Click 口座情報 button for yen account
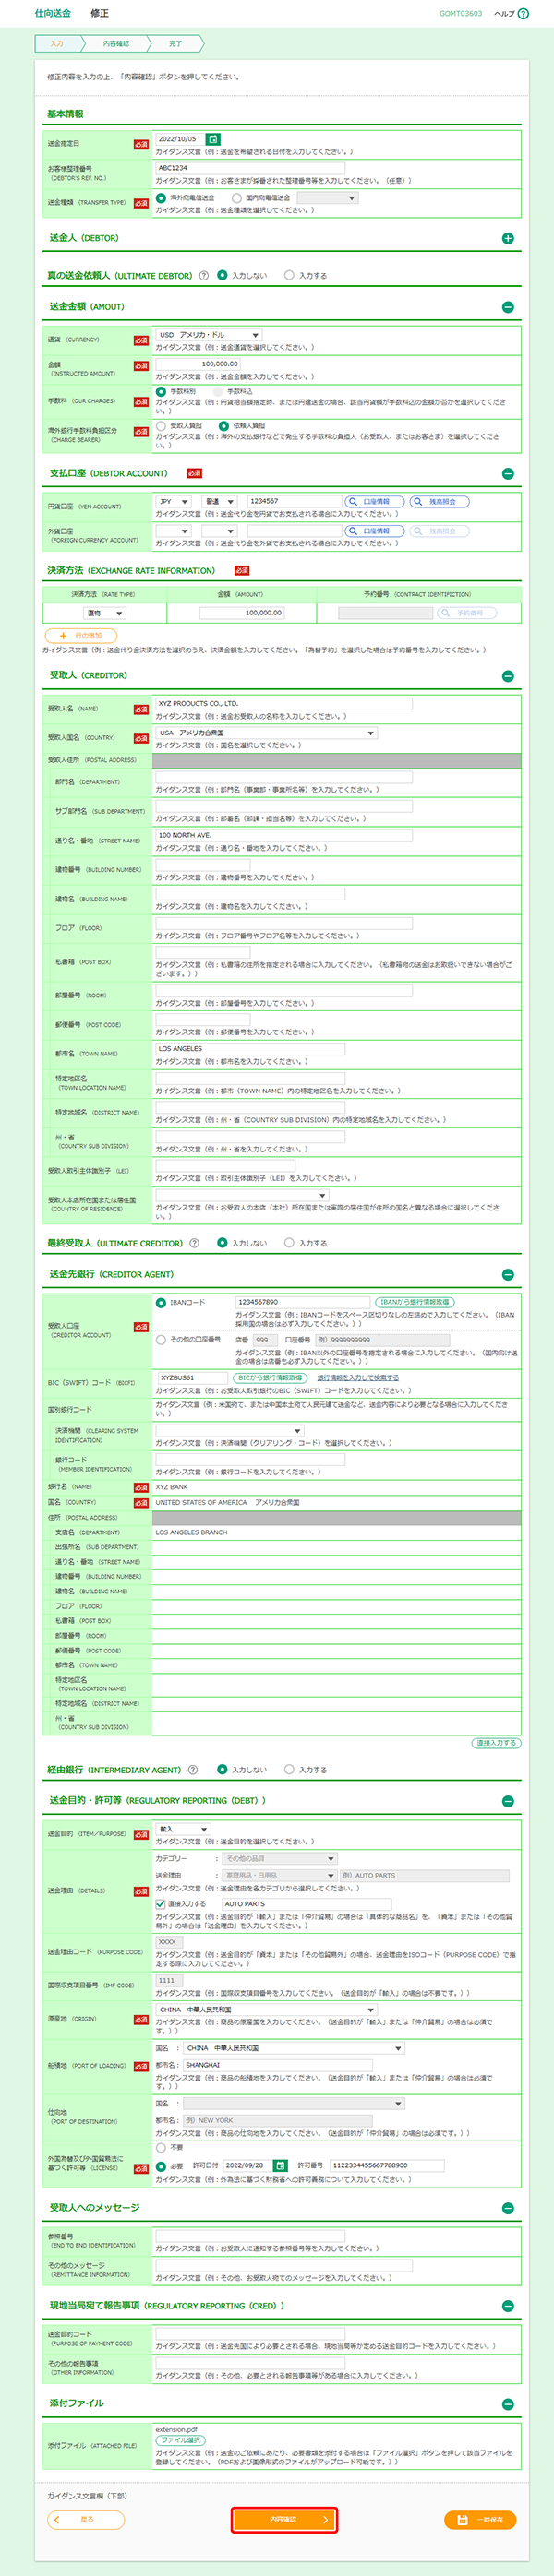The image size is (554, 2576). coord(375,501)
